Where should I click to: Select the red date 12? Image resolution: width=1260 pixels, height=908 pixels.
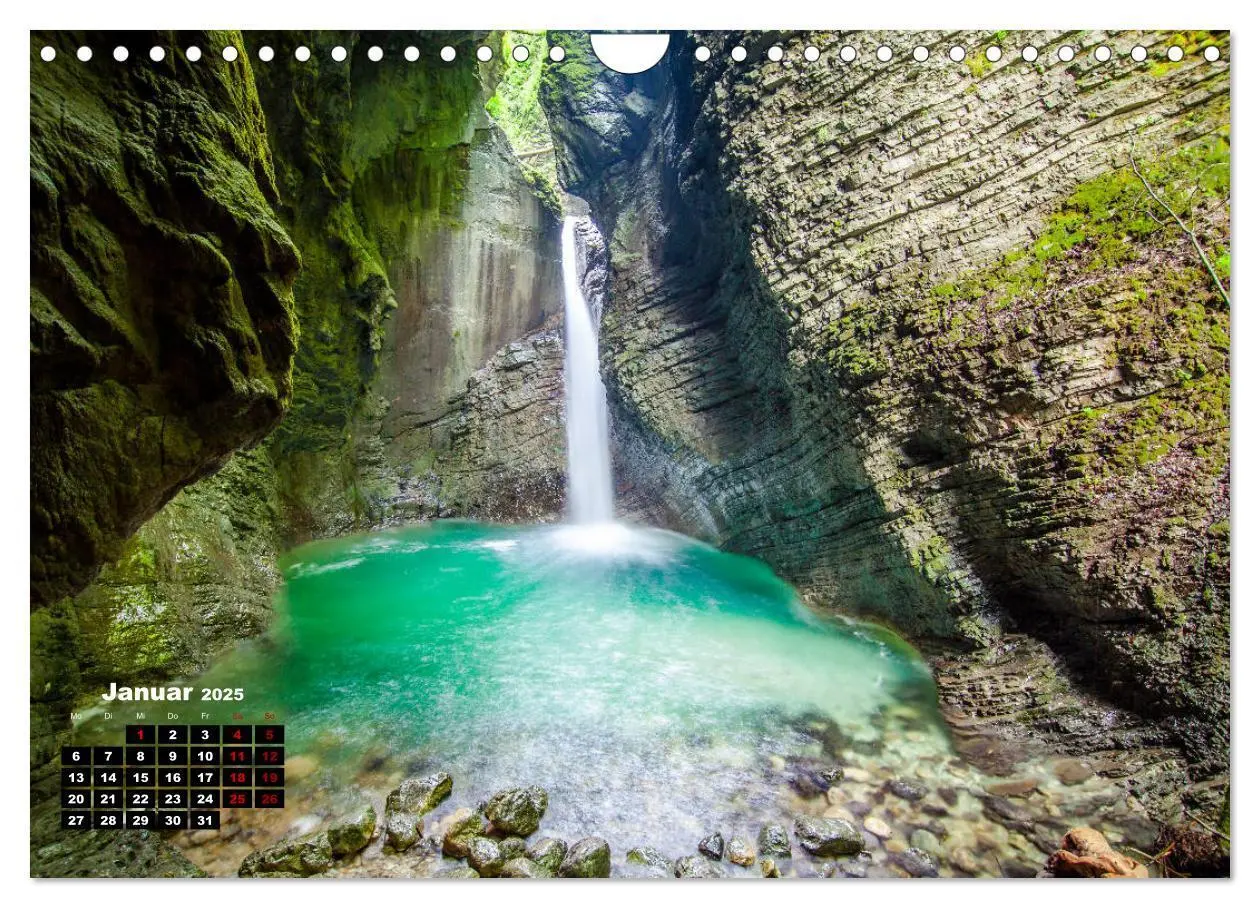269,756
